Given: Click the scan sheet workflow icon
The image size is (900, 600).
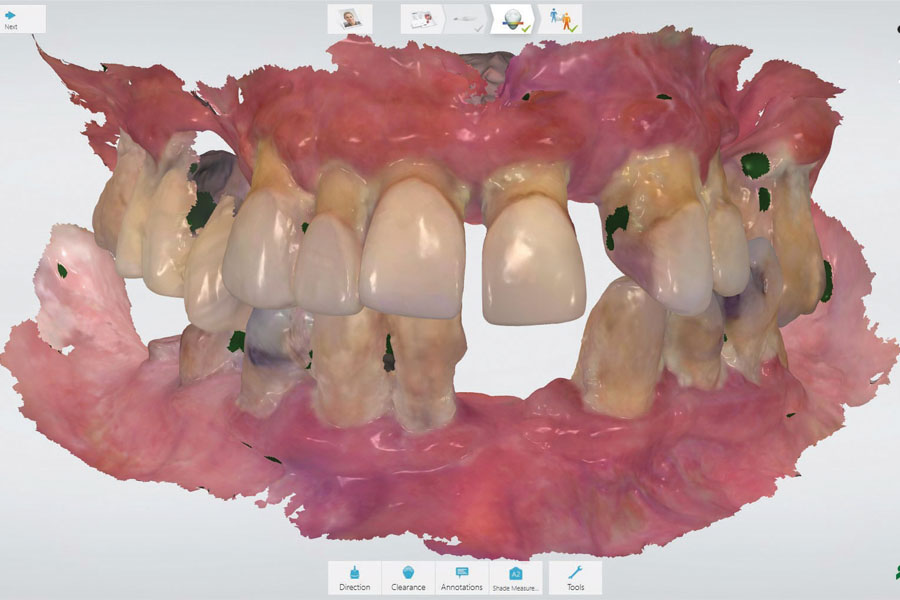Looking at the screenshot, I should point(419,17).
